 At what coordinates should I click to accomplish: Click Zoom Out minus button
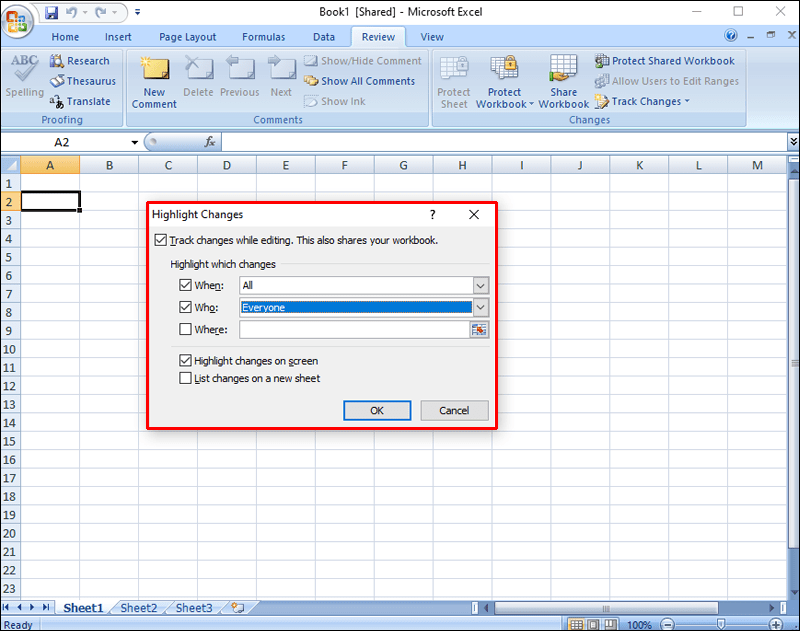pyautogui.click(x=667, y=624)
